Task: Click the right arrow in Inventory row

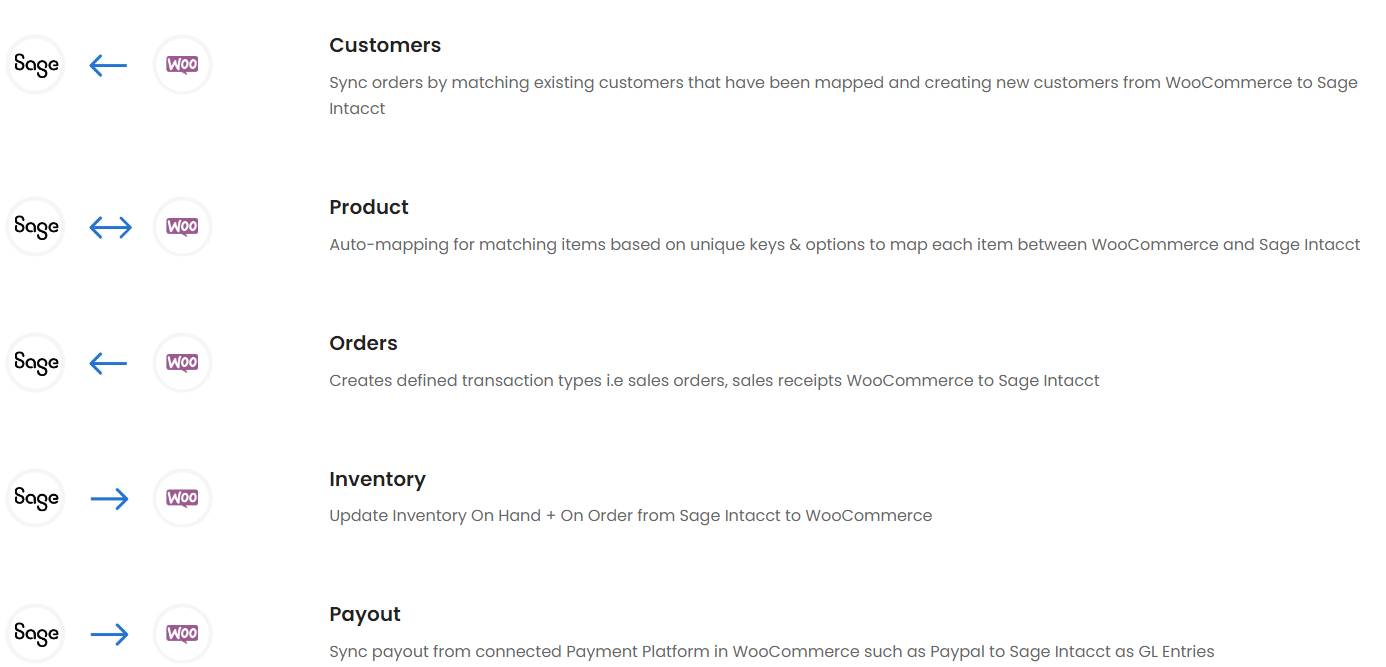Action: (x=110, y=499)
